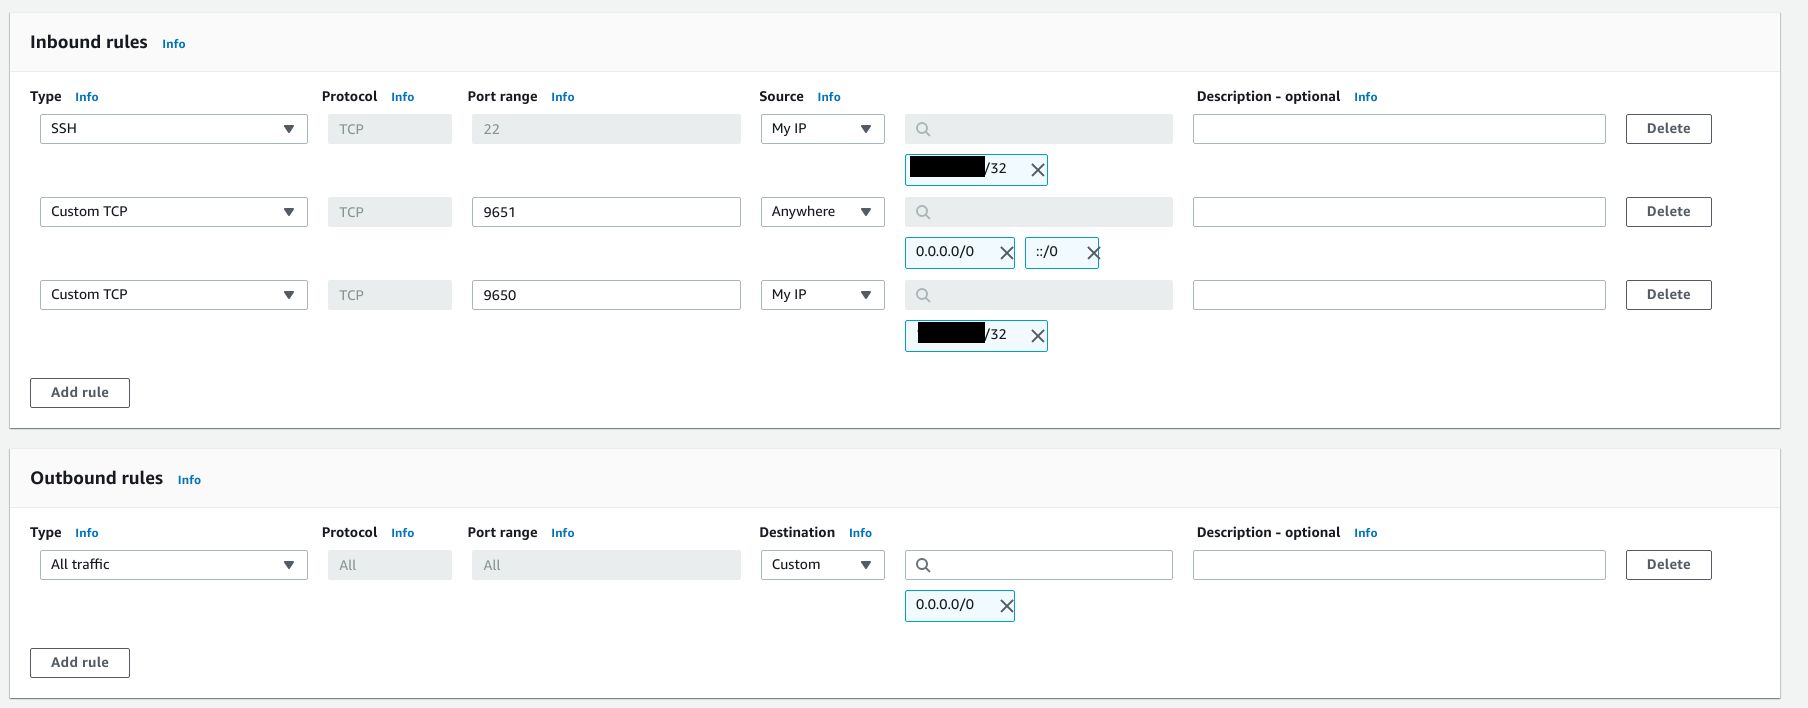
Task: Open the SSH type dropdown
Action: (x=173, y=129)
